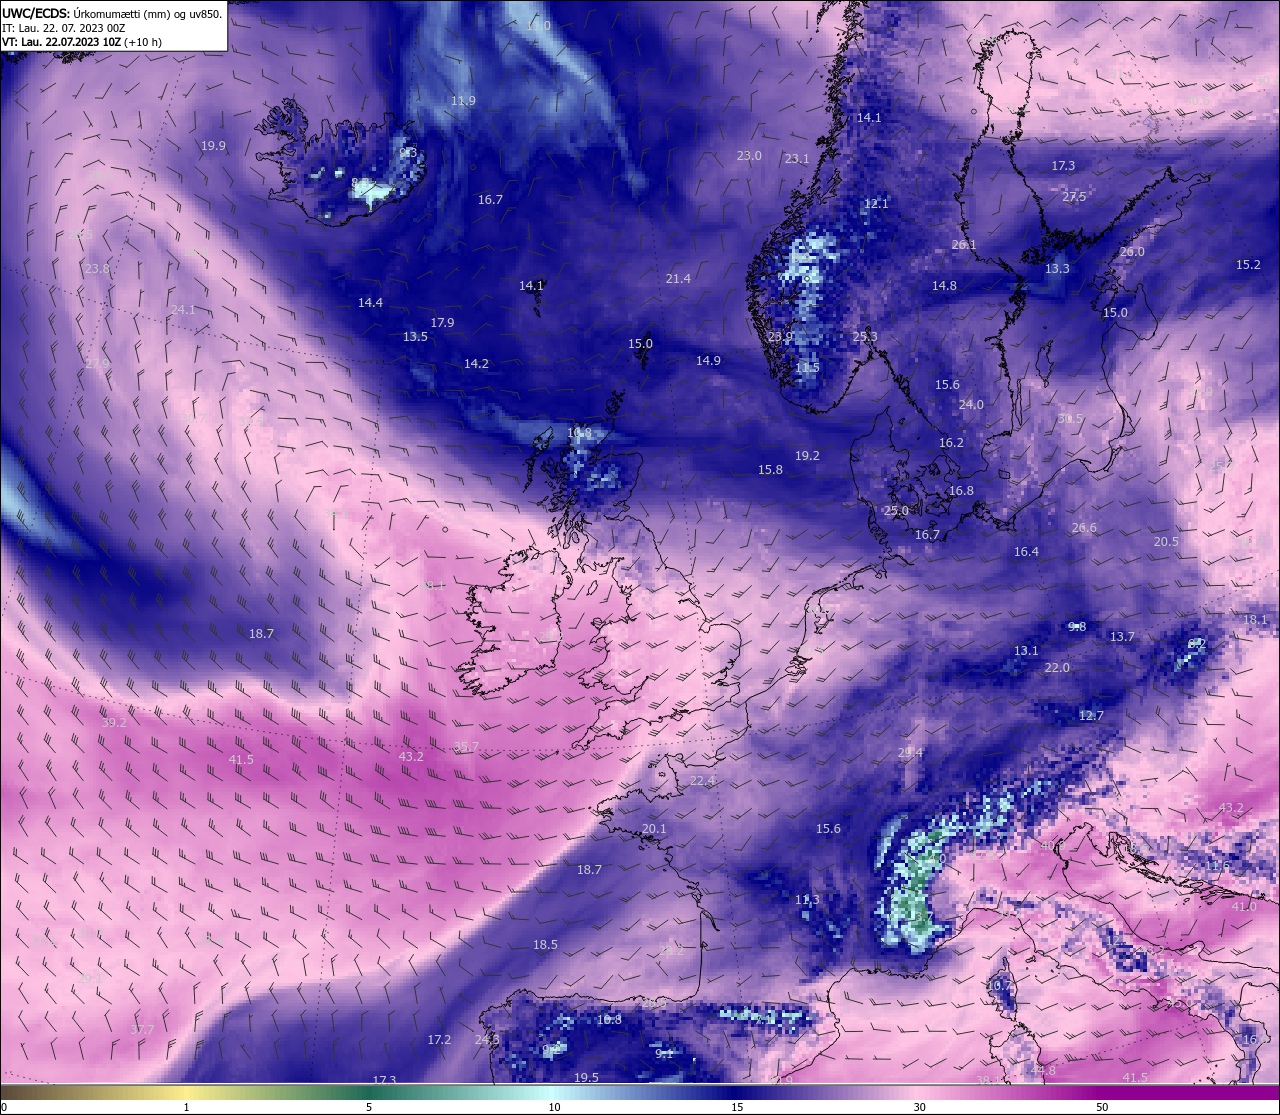Click the 5 tick on color scale
The height and width of the screenshot is (1115, 1280).
click(369, 1107)
